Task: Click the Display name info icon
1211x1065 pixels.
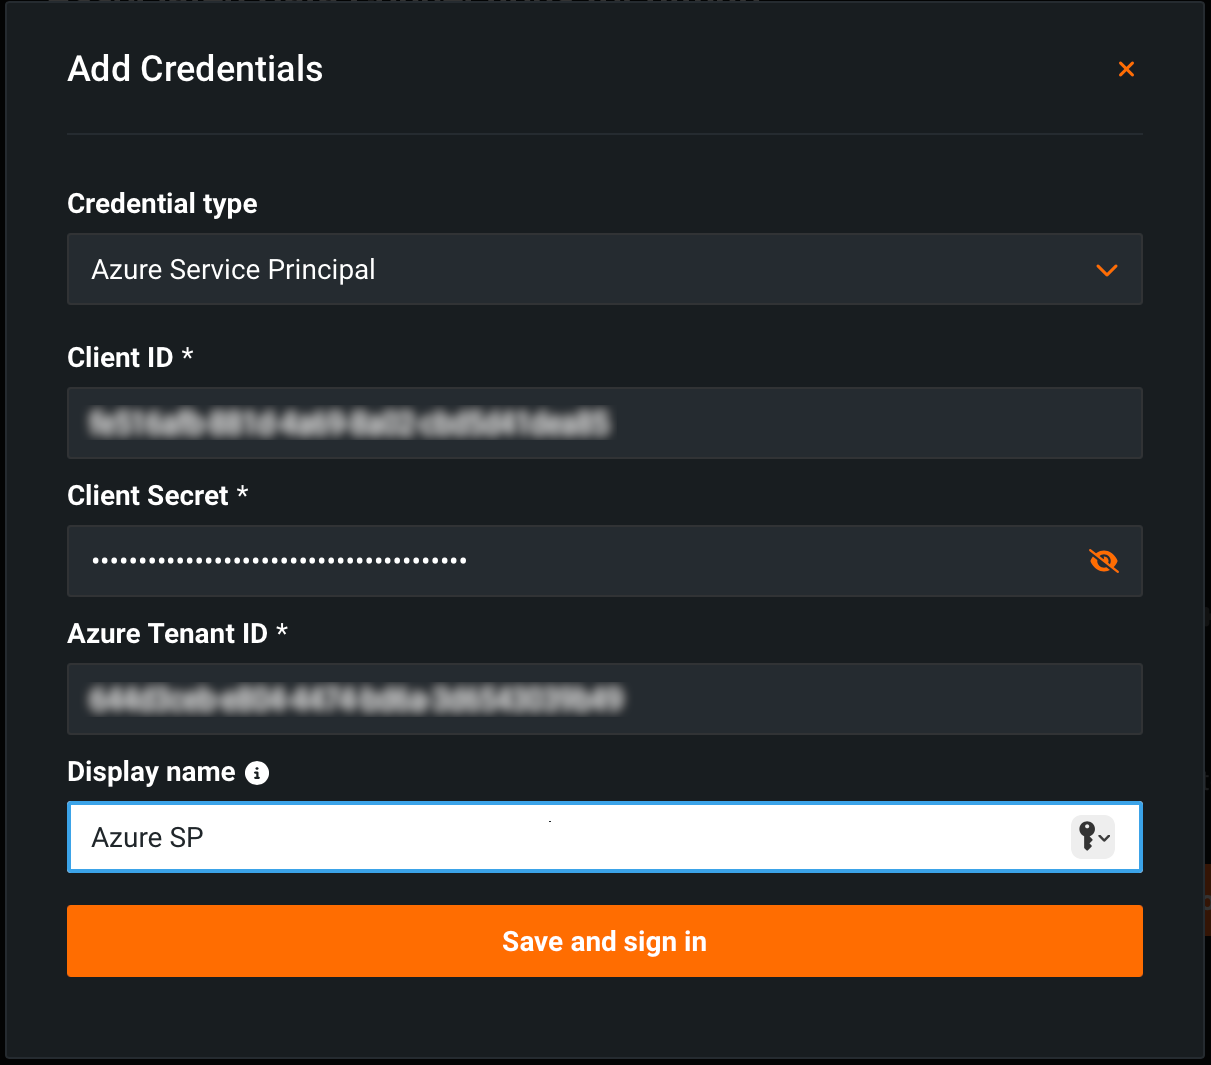Action: [x=257, y=773]
